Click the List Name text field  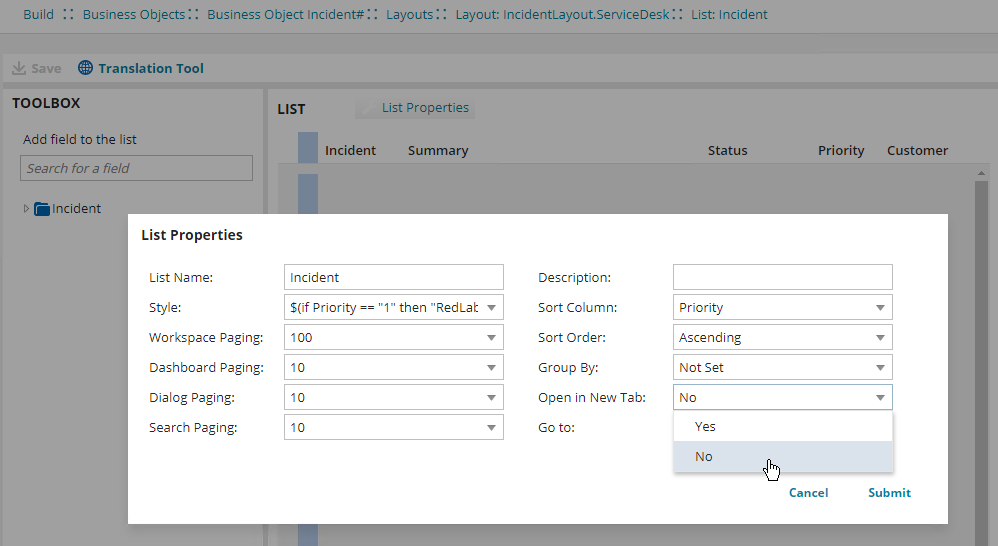click(x=393, y=277)
